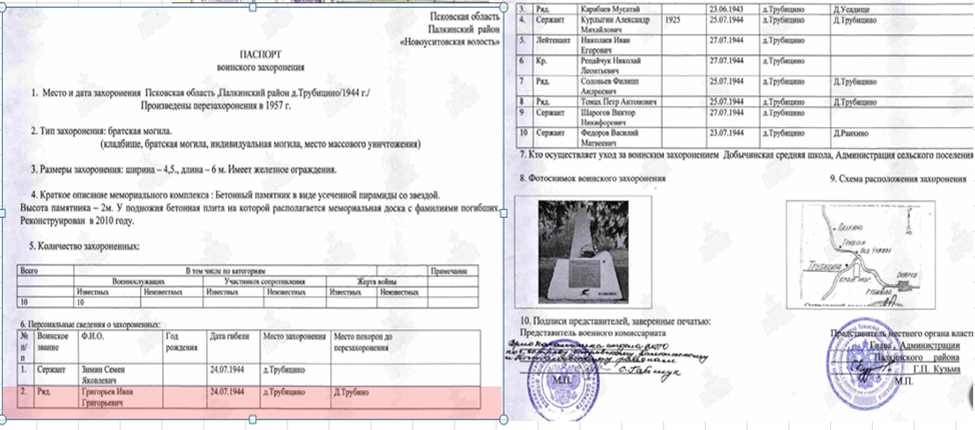Image resolution: width=975 pixels, height=430 pixels.
Task: Click the date '23.06.1943'
Action: tap(726, 9)
